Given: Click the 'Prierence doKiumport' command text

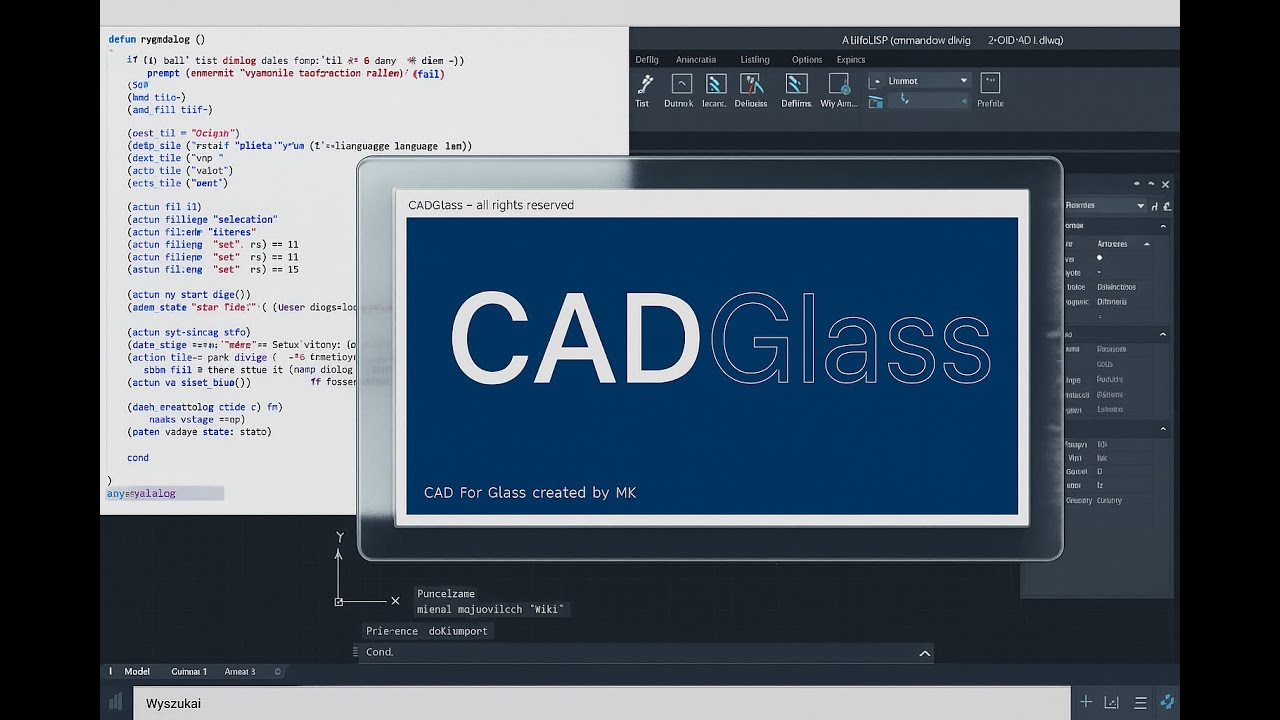Looking at the screenshot, I should tap(427, 631).
